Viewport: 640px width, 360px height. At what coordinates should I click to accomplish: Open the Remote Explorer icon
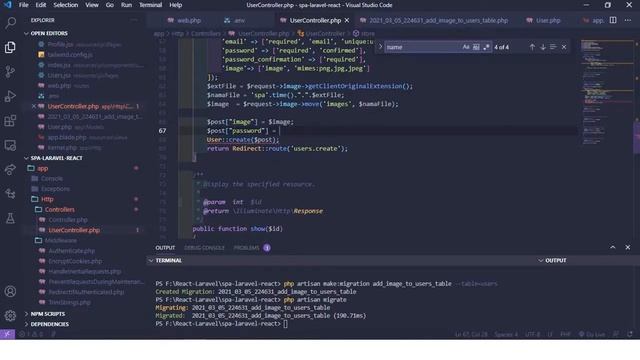[x=10, y=145]
